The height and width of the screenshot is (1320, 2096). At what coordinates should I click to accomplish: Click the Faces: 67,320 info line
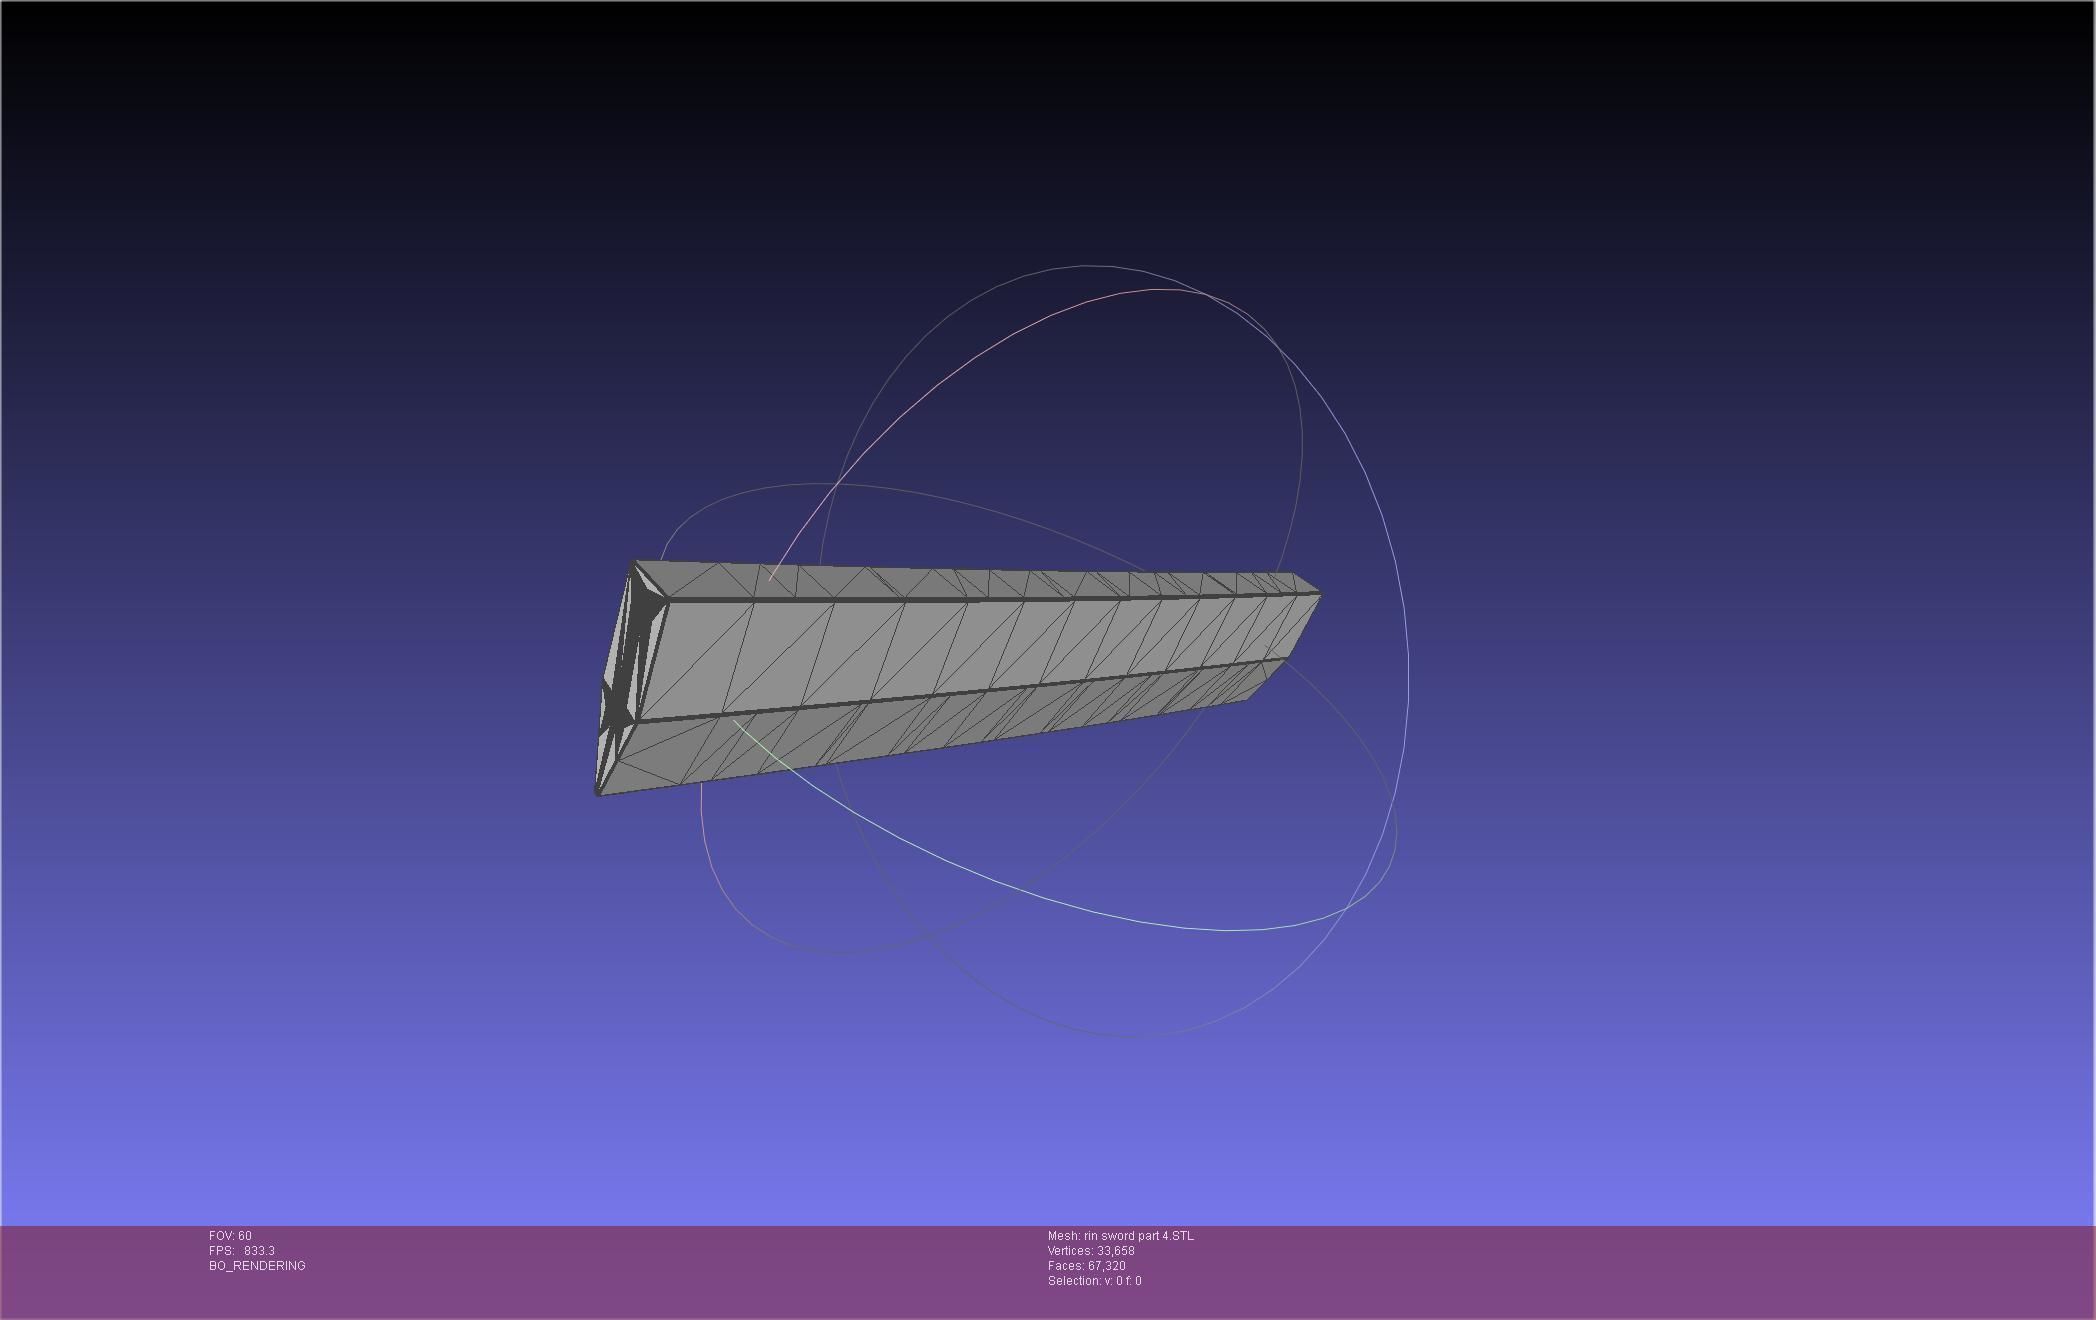point(1086,1266)
